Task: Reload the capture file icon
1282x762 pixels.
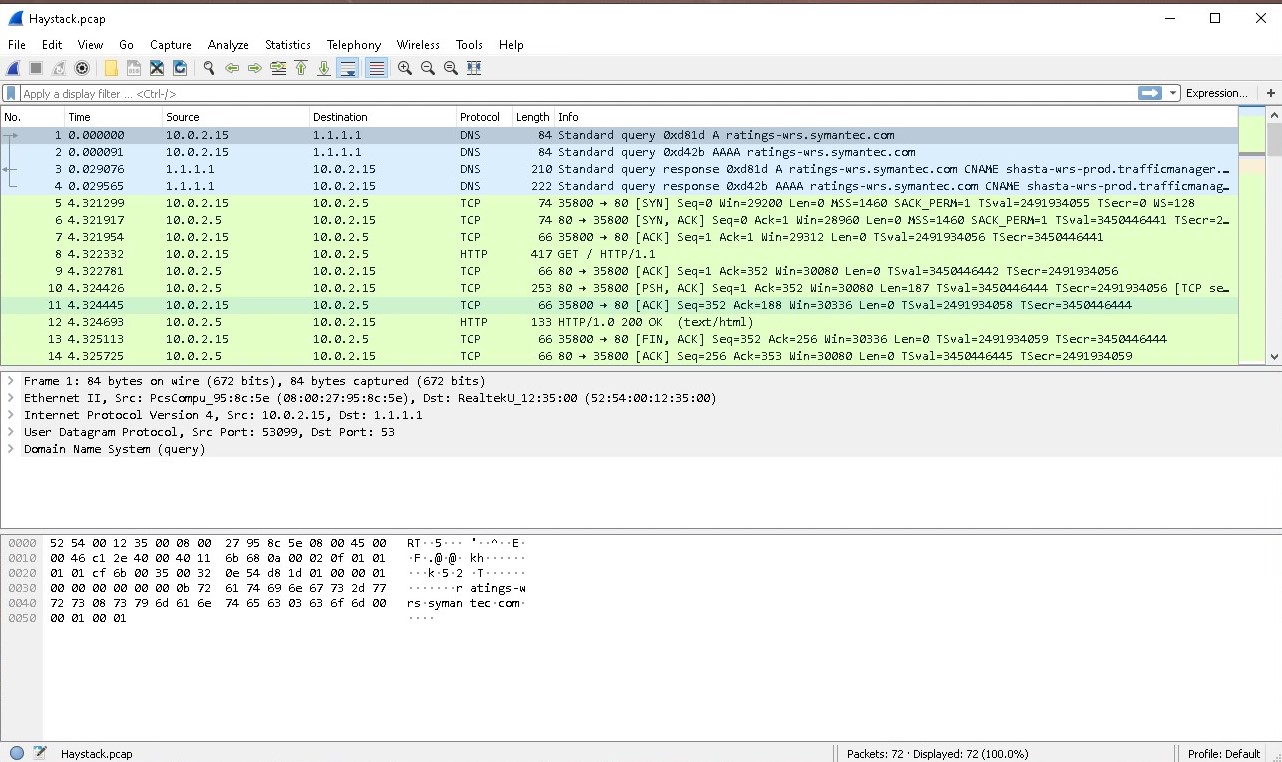Action: tap(180, 68)
